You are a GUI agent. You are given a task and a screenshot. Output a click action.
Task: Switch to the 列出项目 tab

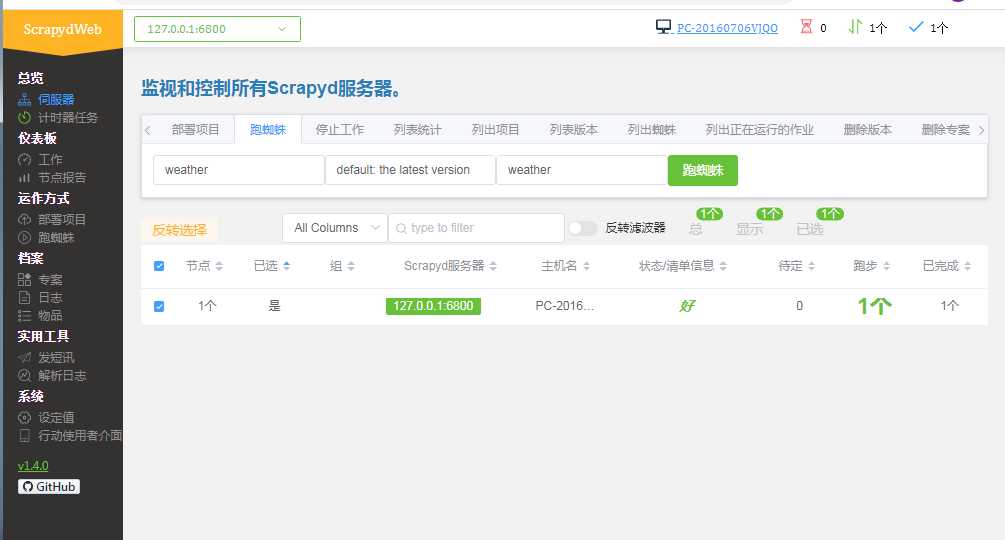tap(495, 129)
